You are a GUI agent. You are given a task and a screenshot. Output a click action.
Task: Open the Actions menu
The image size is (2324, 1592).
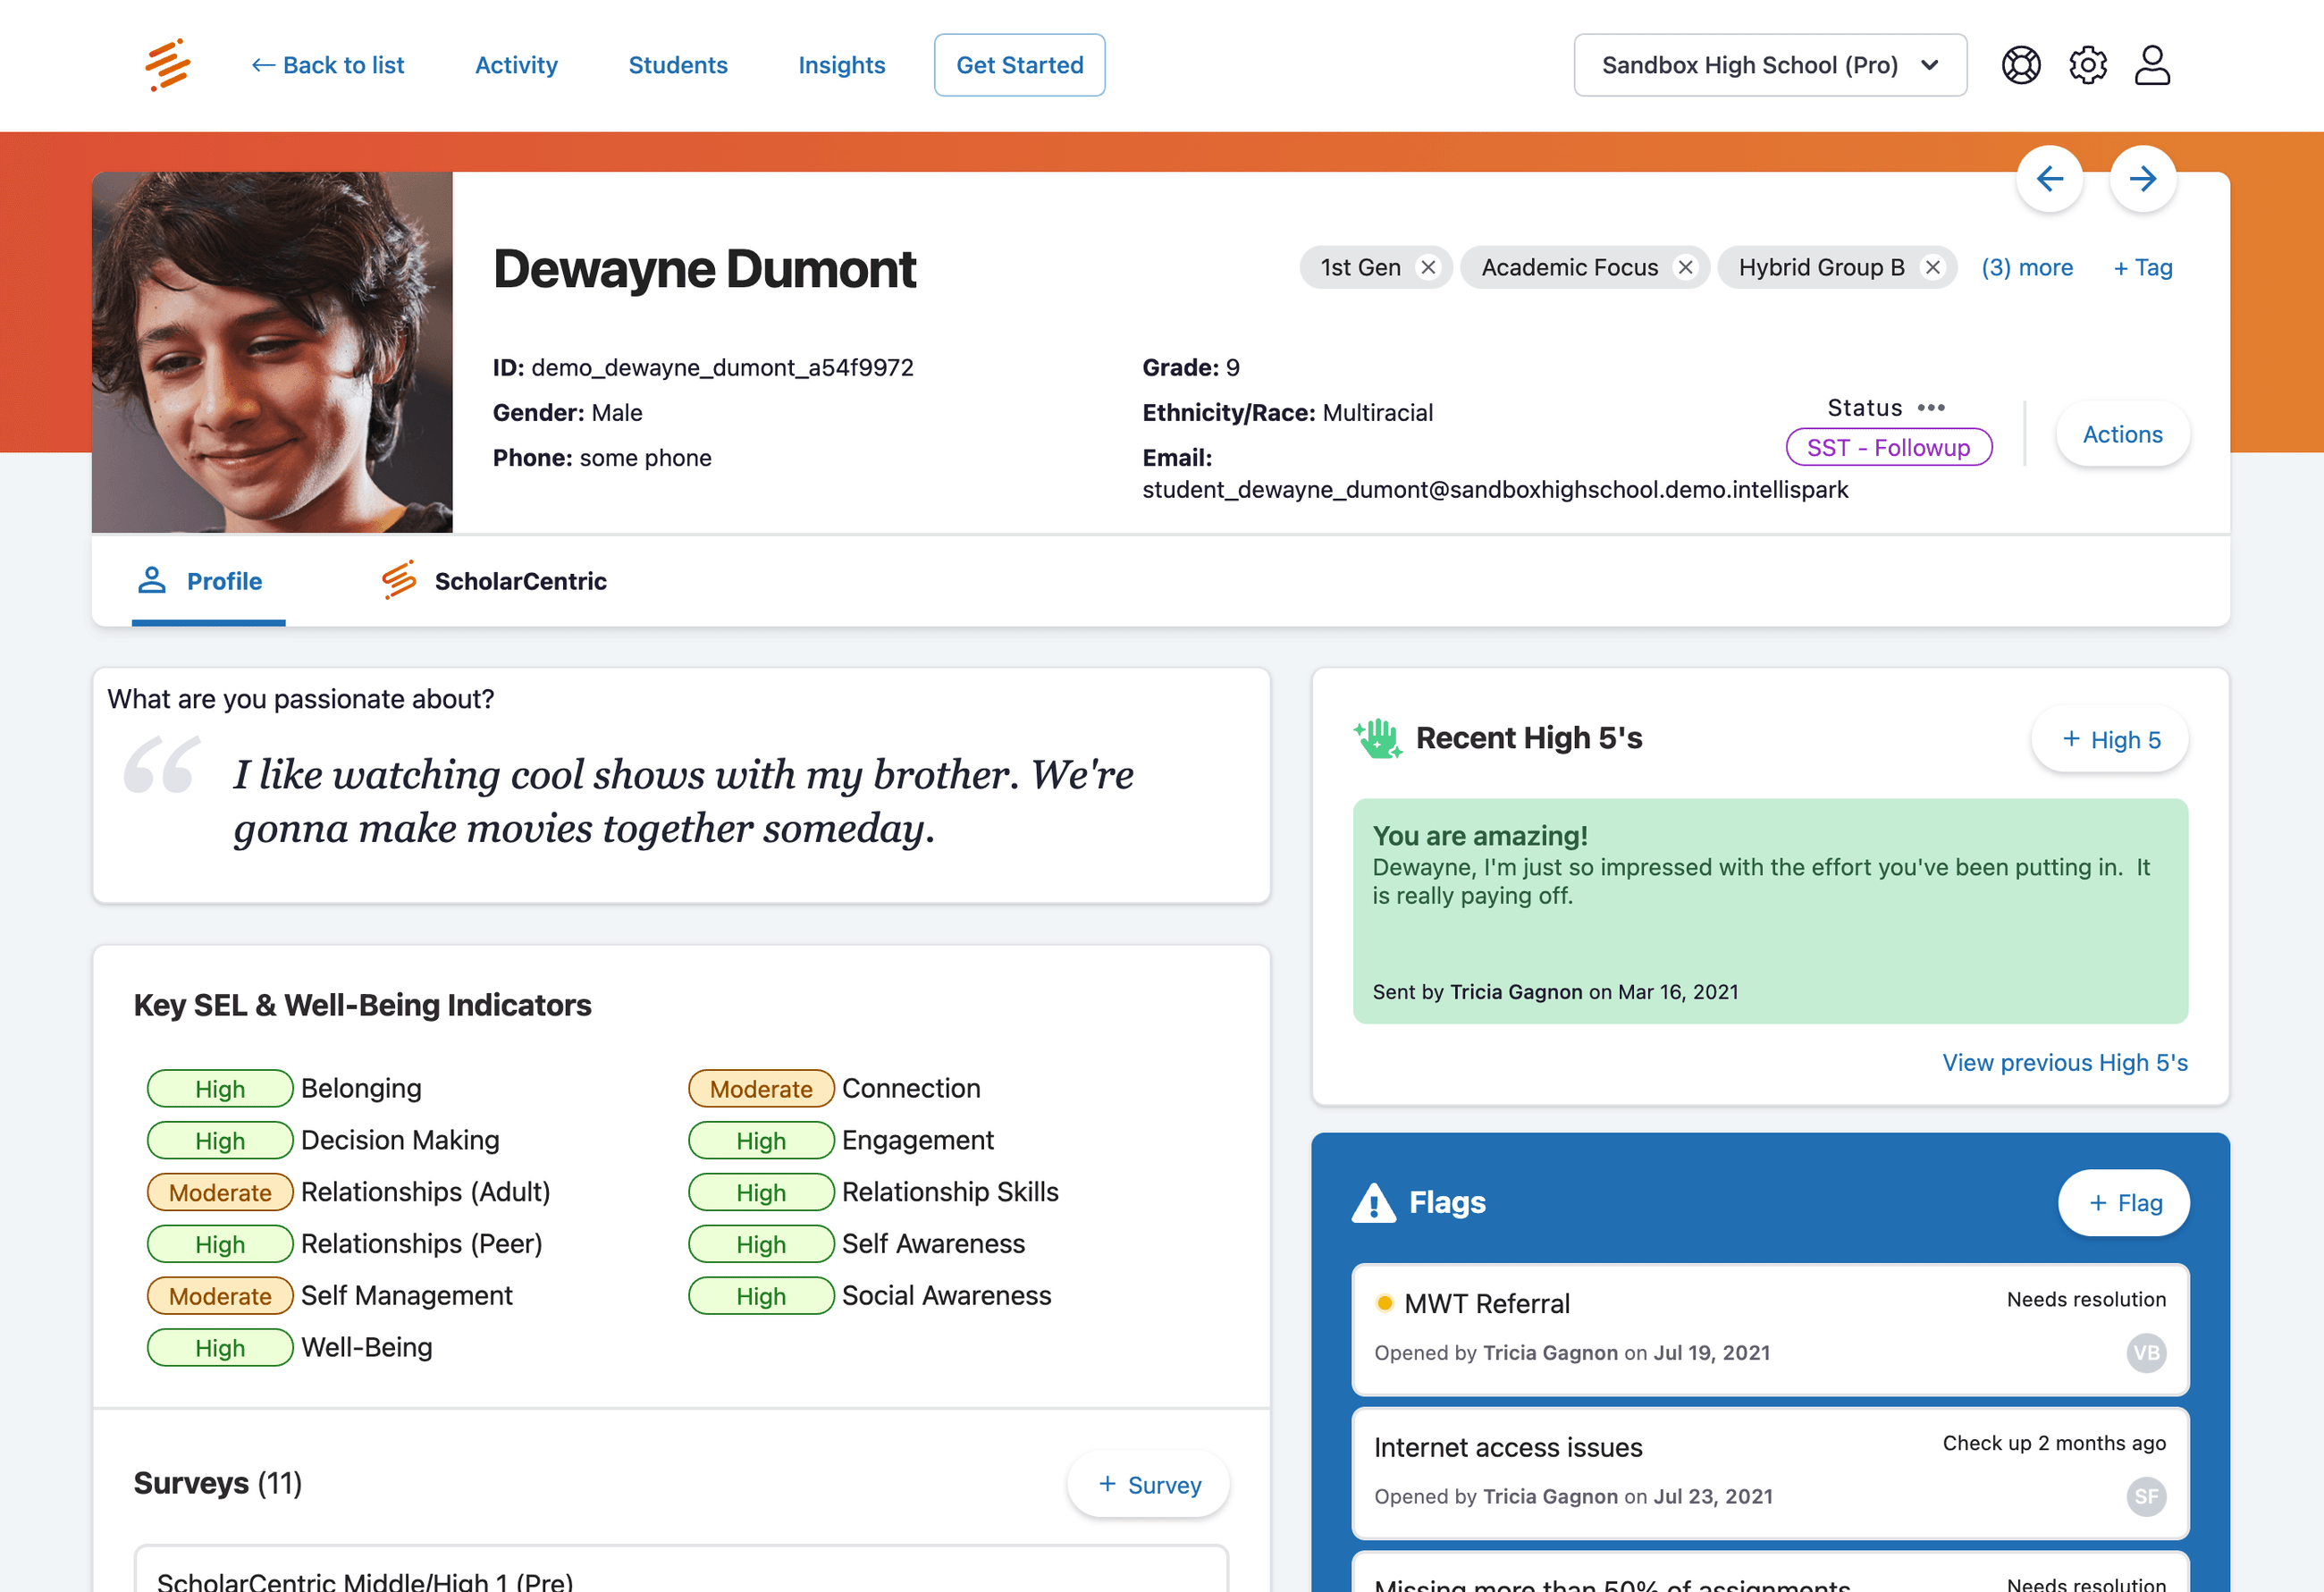pyautogui.click(x=2121, y=434)
